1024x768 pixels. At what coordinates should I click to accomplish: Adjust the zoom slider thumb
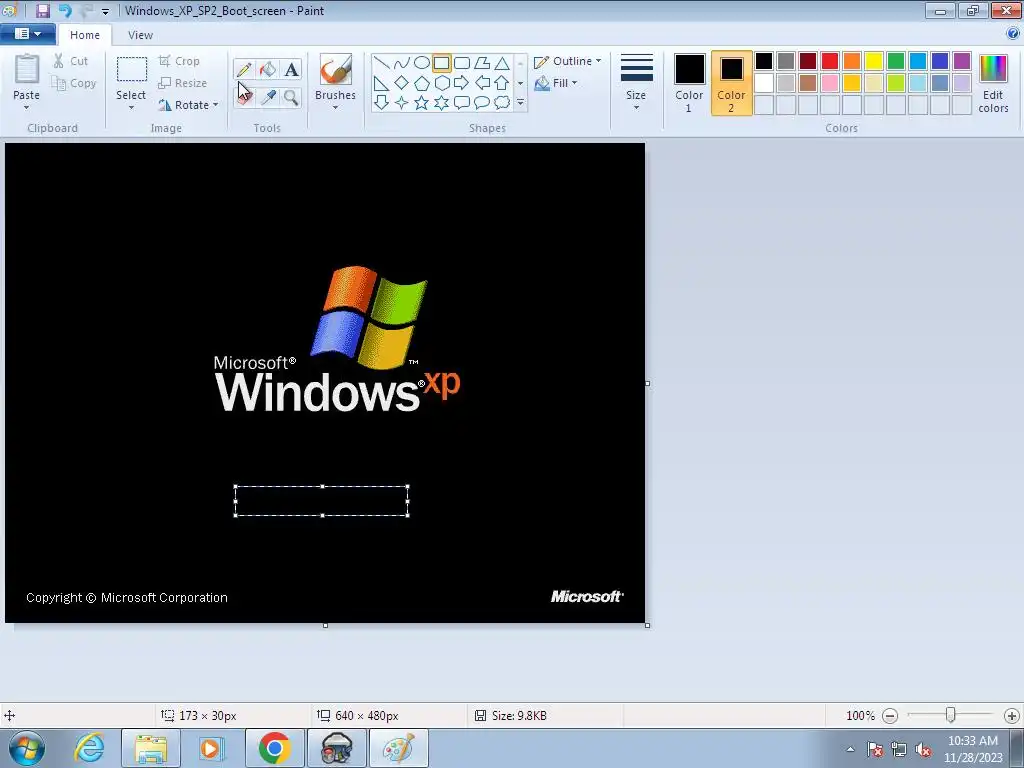click(951, 715)
